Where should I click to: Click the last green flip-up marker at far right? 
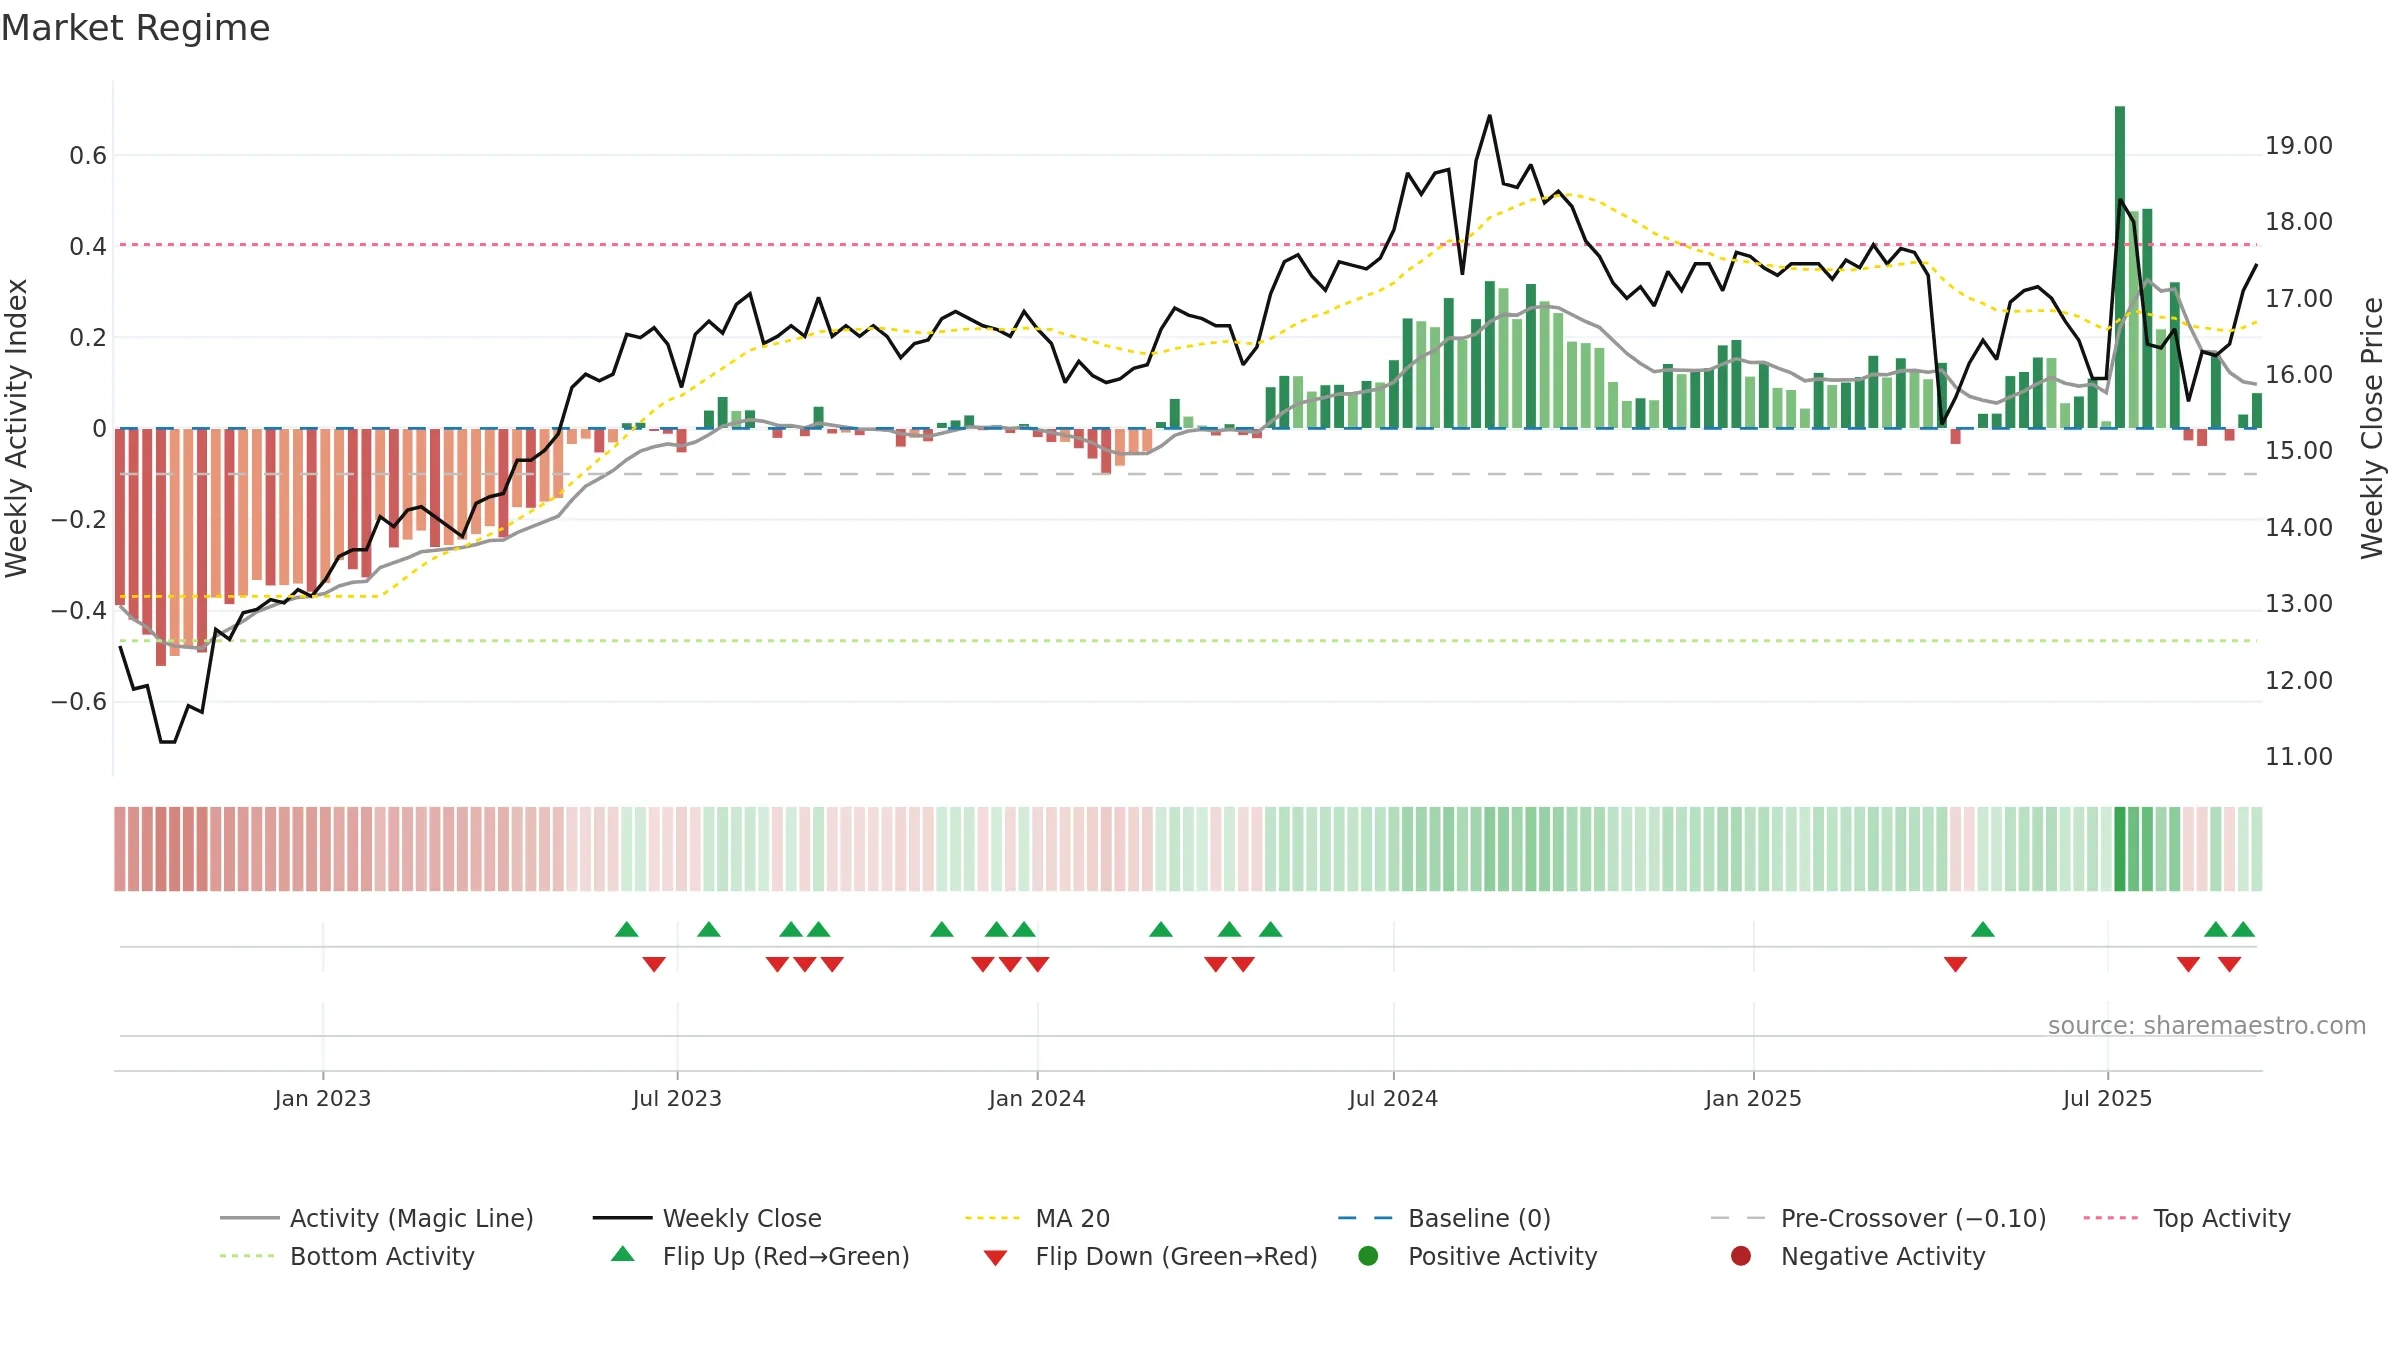(2243, 929)
